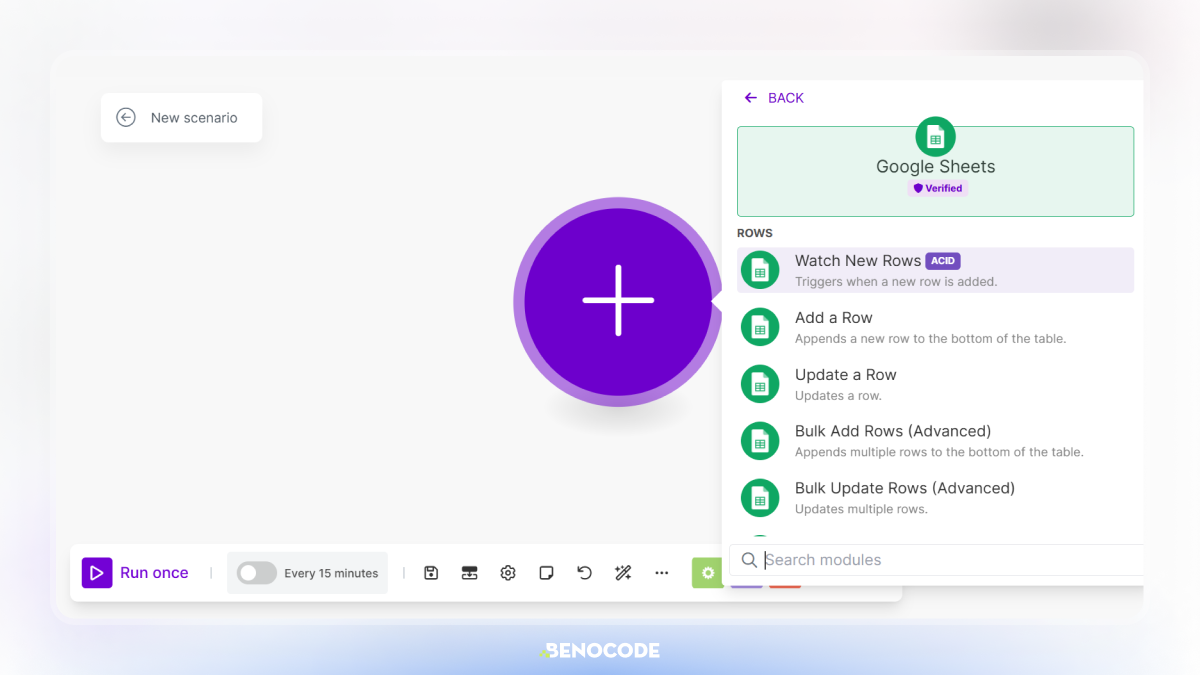Choose the Add a Row module

click(935, 327)
